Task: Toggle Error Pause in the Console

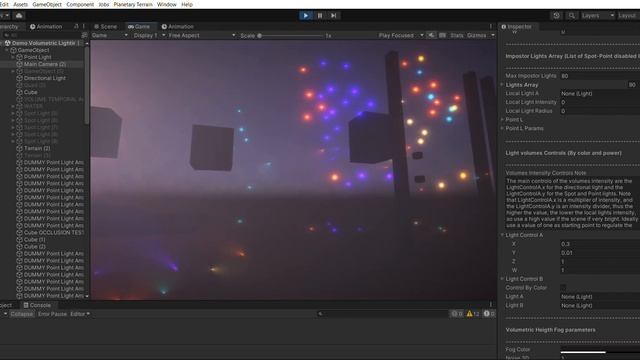Action: [x=52, y=314]
